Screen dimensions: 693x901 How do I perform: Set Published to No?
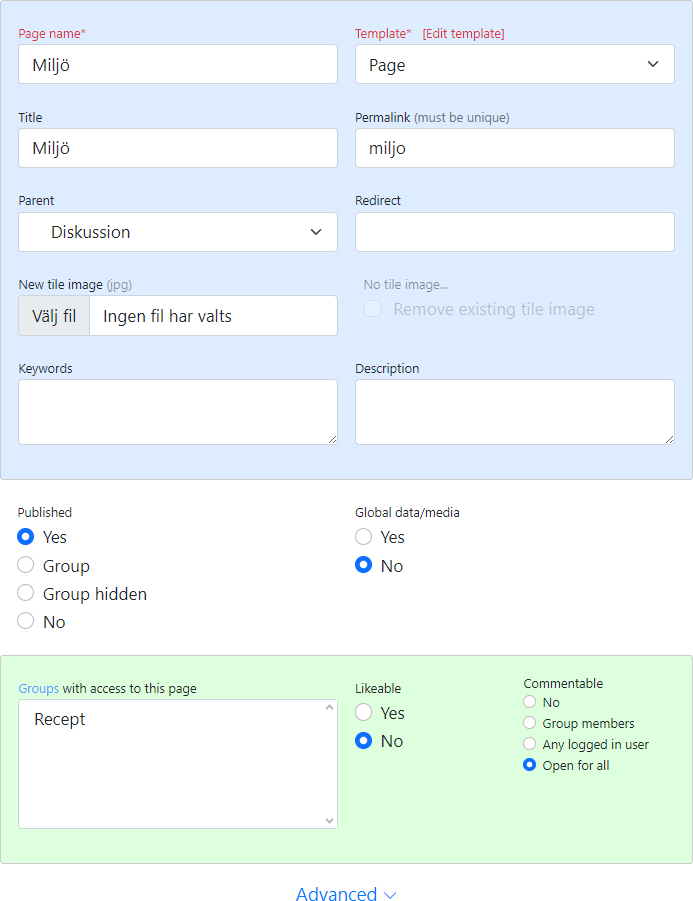click(26, 622)
